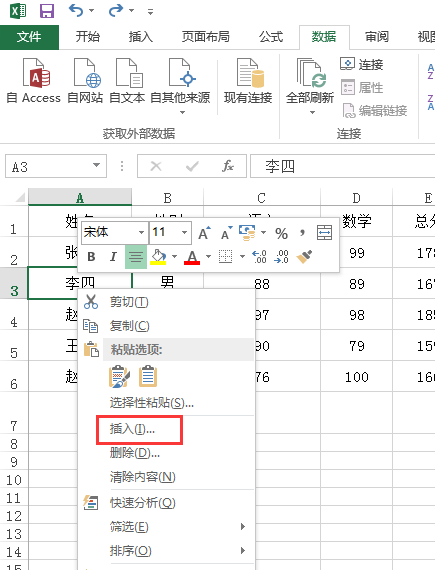Click percent style icon

pyautogui.click(x=282, y=233)
